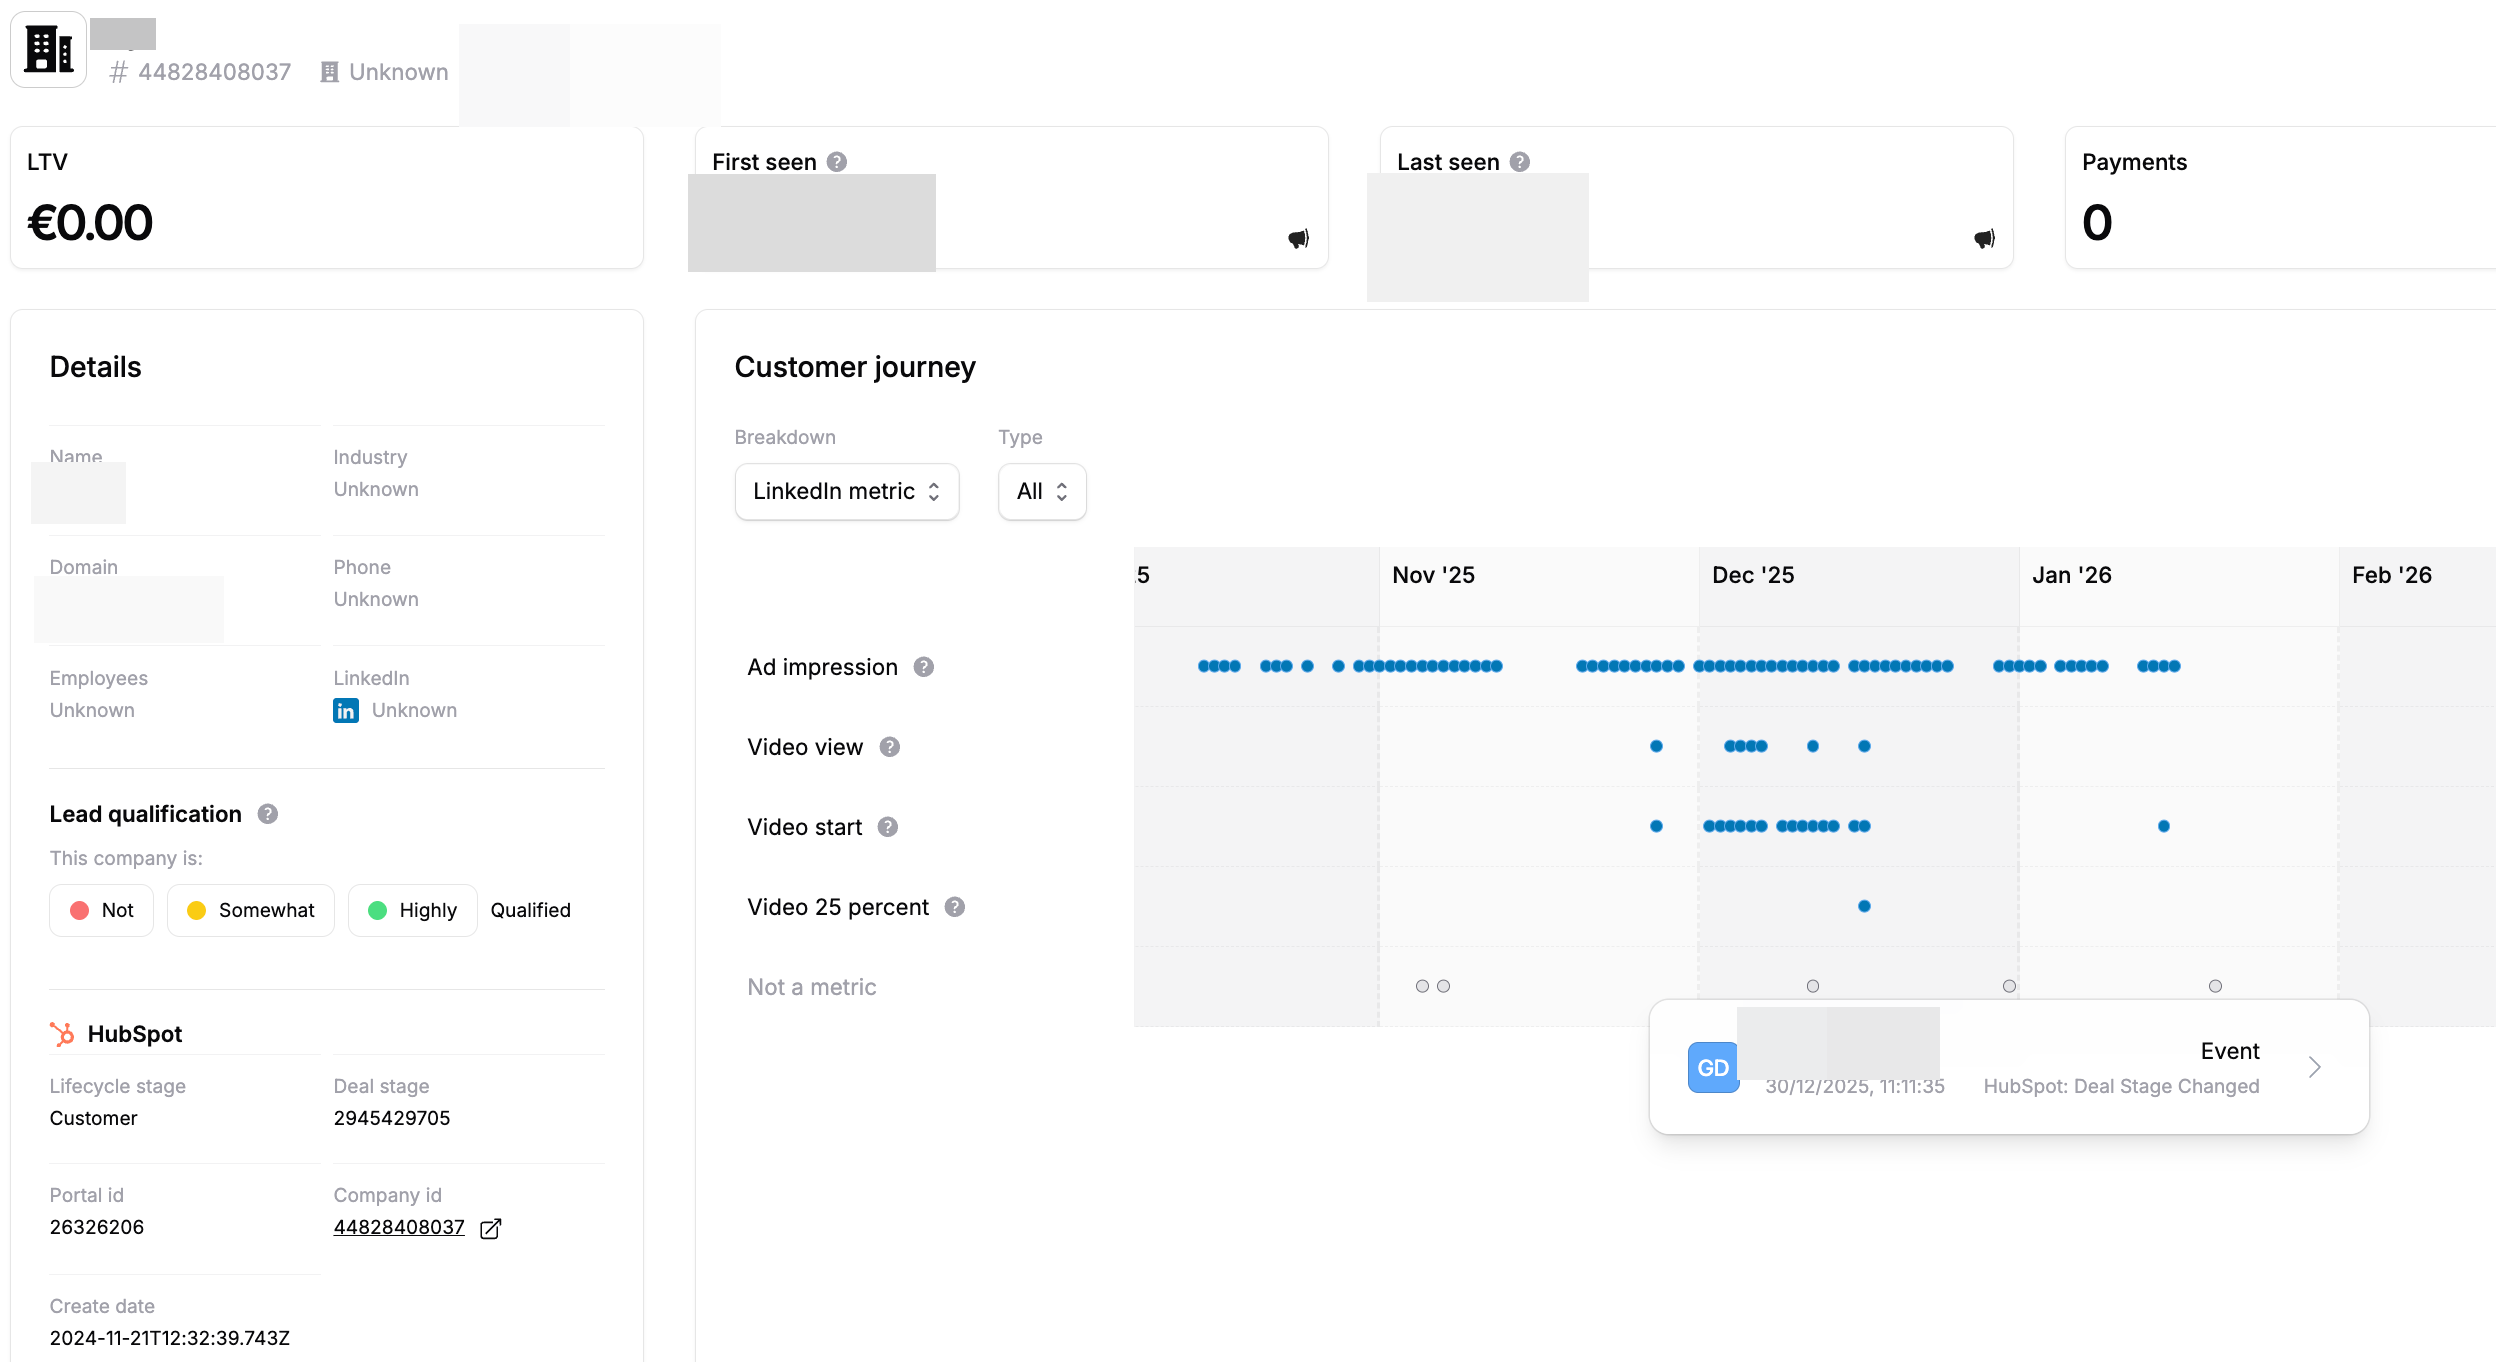Open feedback via megaphone icon in First seen card
This screenshot has height=1362, width=2496.
pos(1297,236)
